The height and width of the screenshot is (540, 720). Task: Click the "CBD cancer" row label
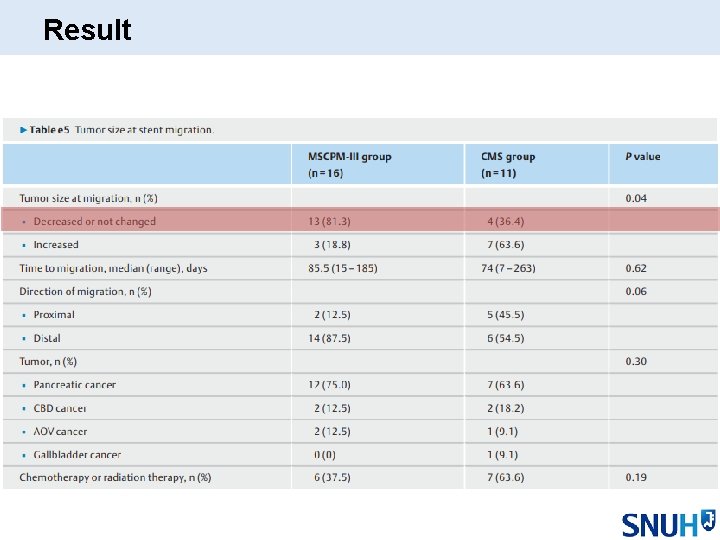tap(60, 408)
